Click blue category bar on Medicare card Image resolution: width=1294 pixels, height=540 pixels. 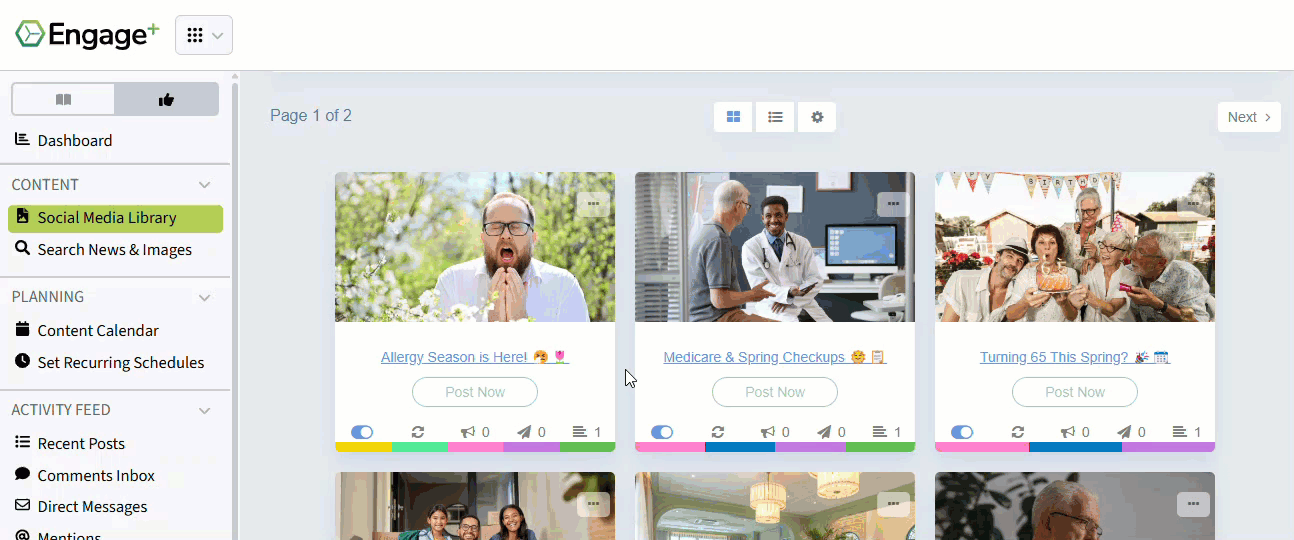point(740,447)
